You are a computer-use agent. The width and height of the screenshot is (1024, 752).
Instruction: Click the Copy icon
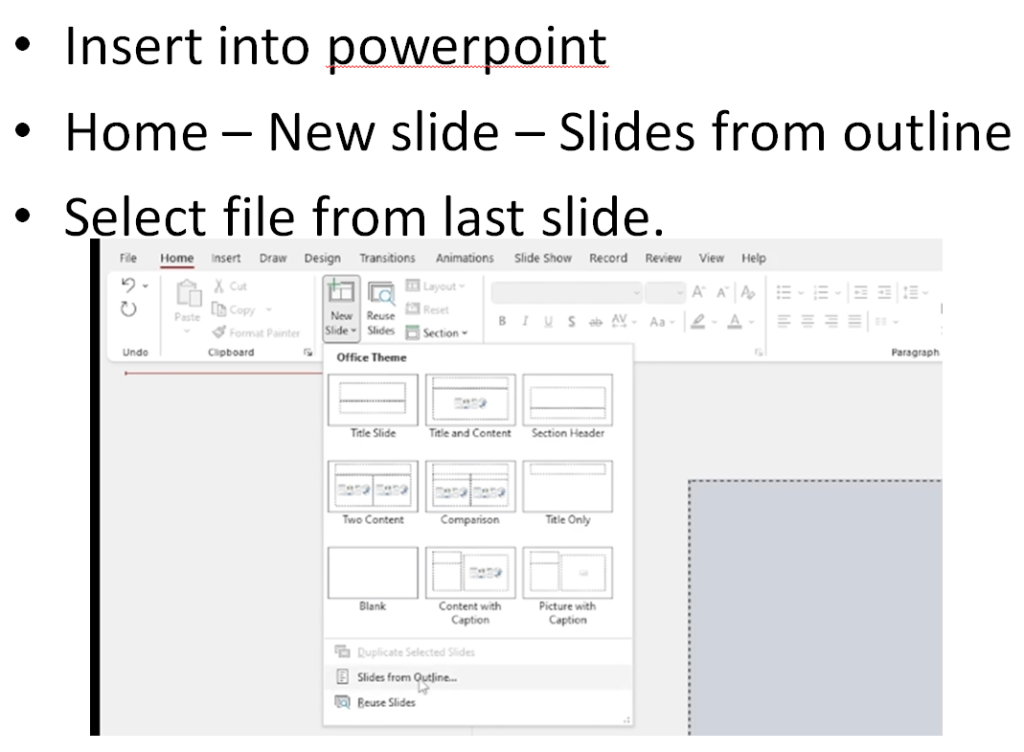click(219, 309)
